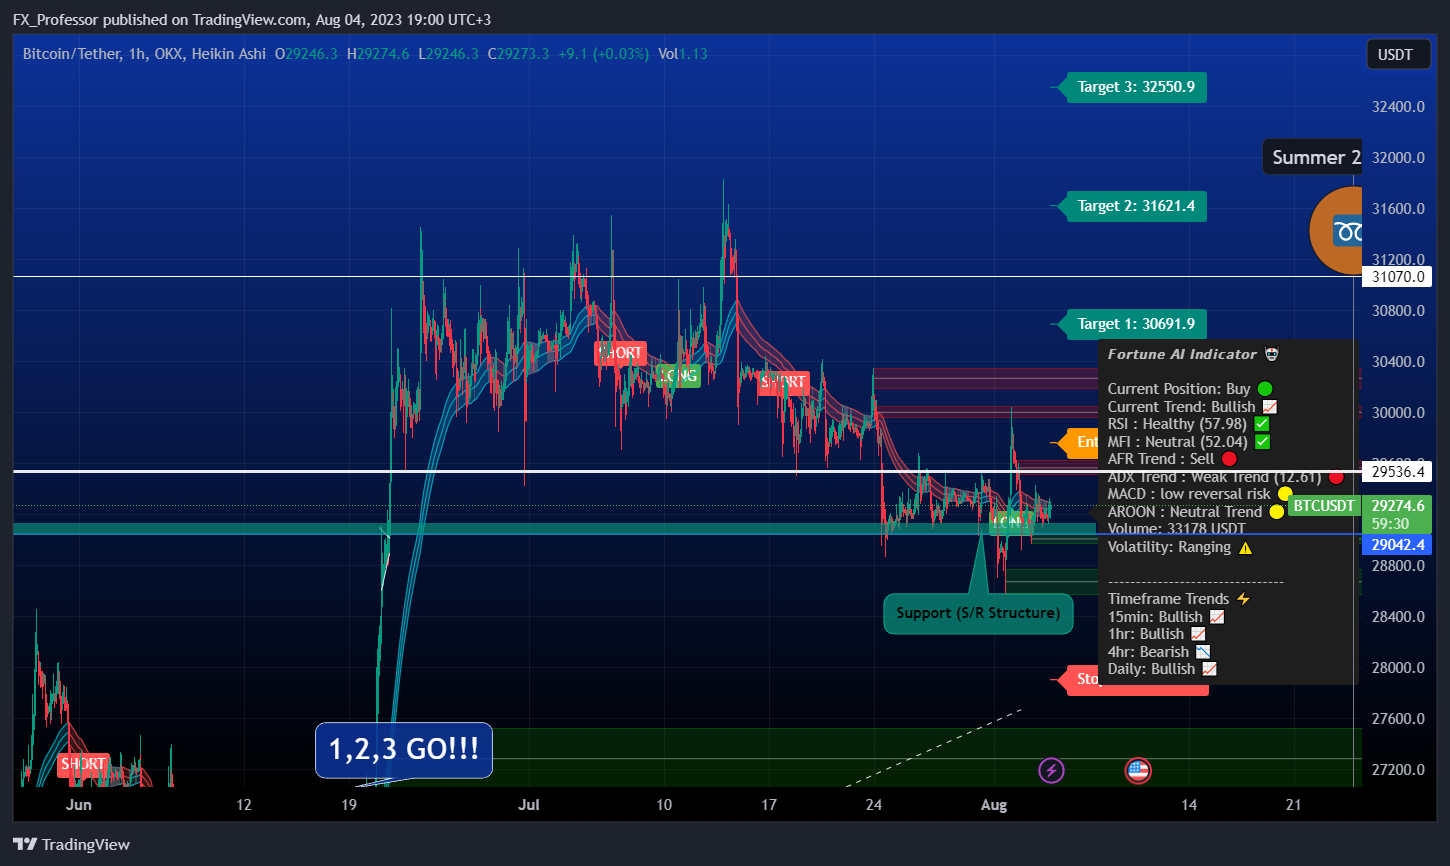Click the yellow MACD reversal risk circle
The height and width of the screenshot is (866, 1450).
(1285, 494)
